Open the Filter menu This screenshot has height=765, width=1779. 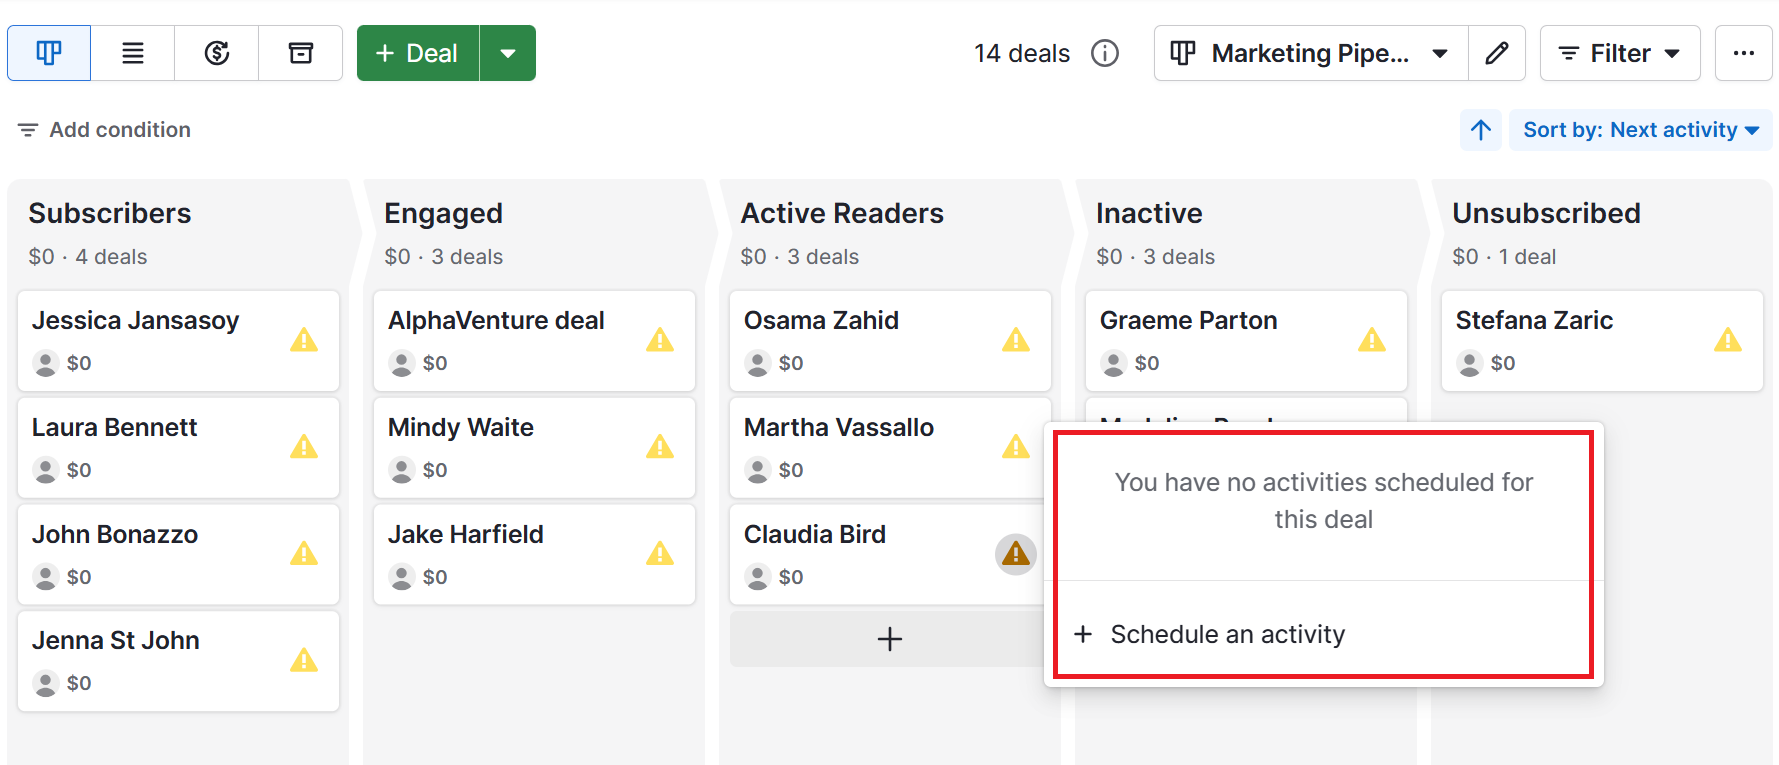coord(1619,52)
